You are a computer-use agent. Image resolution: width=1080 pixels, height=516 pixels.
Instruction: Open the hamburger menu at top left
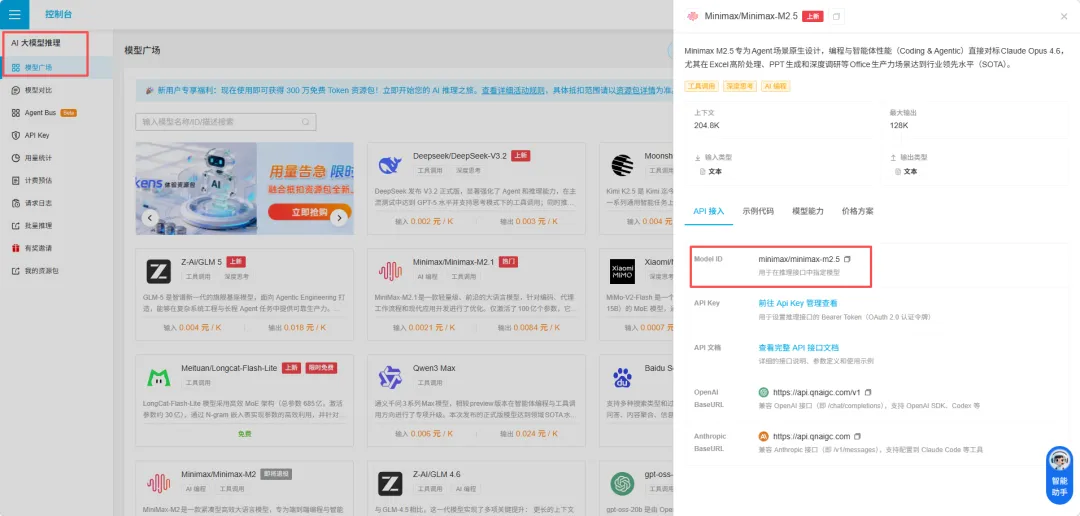(14, 14)
